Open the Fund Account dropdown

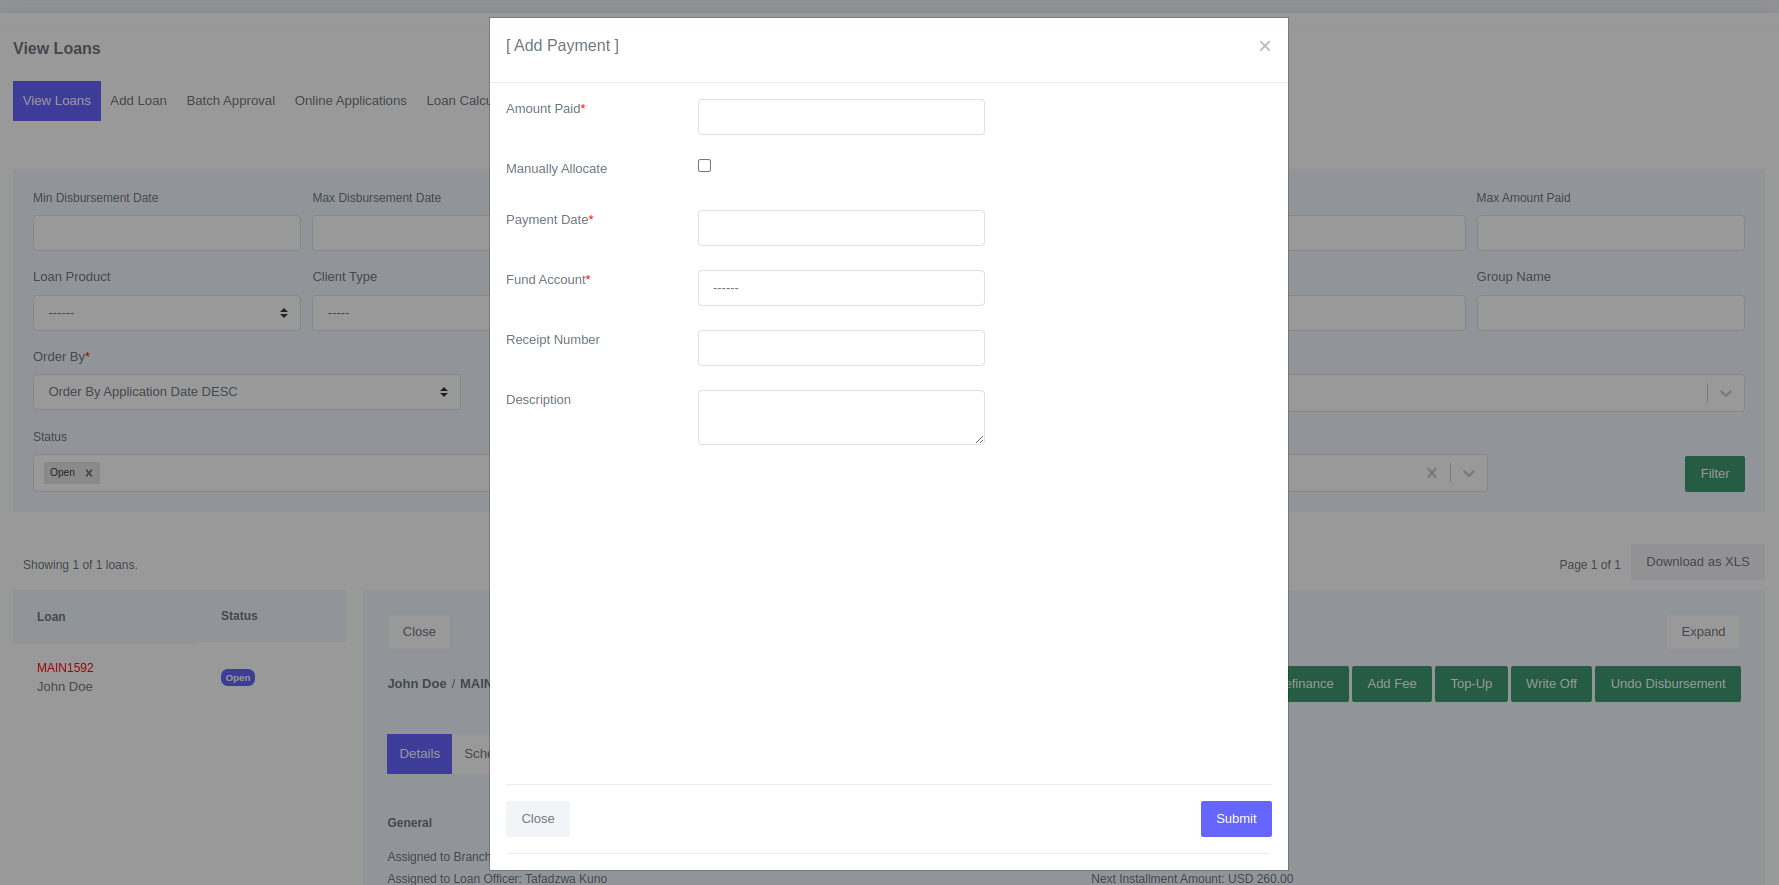(x=840, y=288)
